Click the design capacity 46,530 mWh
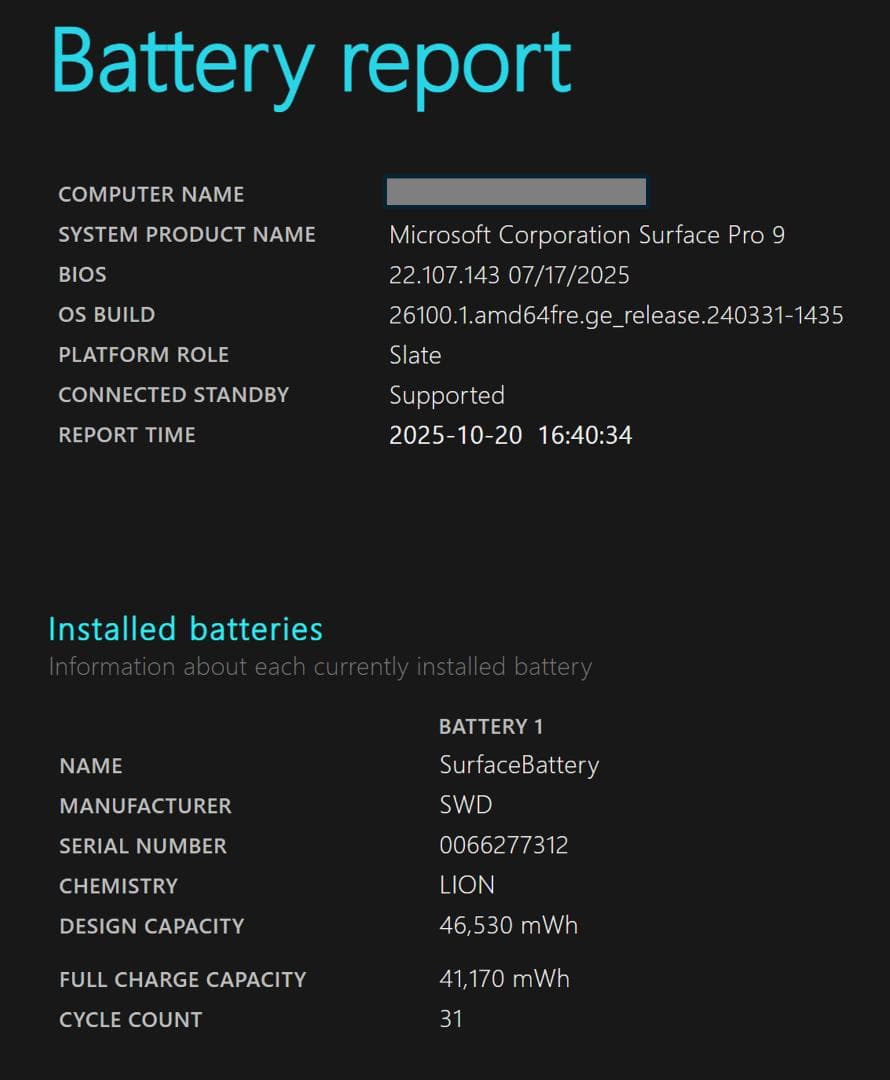This screenshot has height=1080, width=890. click(x=508, y=926)
